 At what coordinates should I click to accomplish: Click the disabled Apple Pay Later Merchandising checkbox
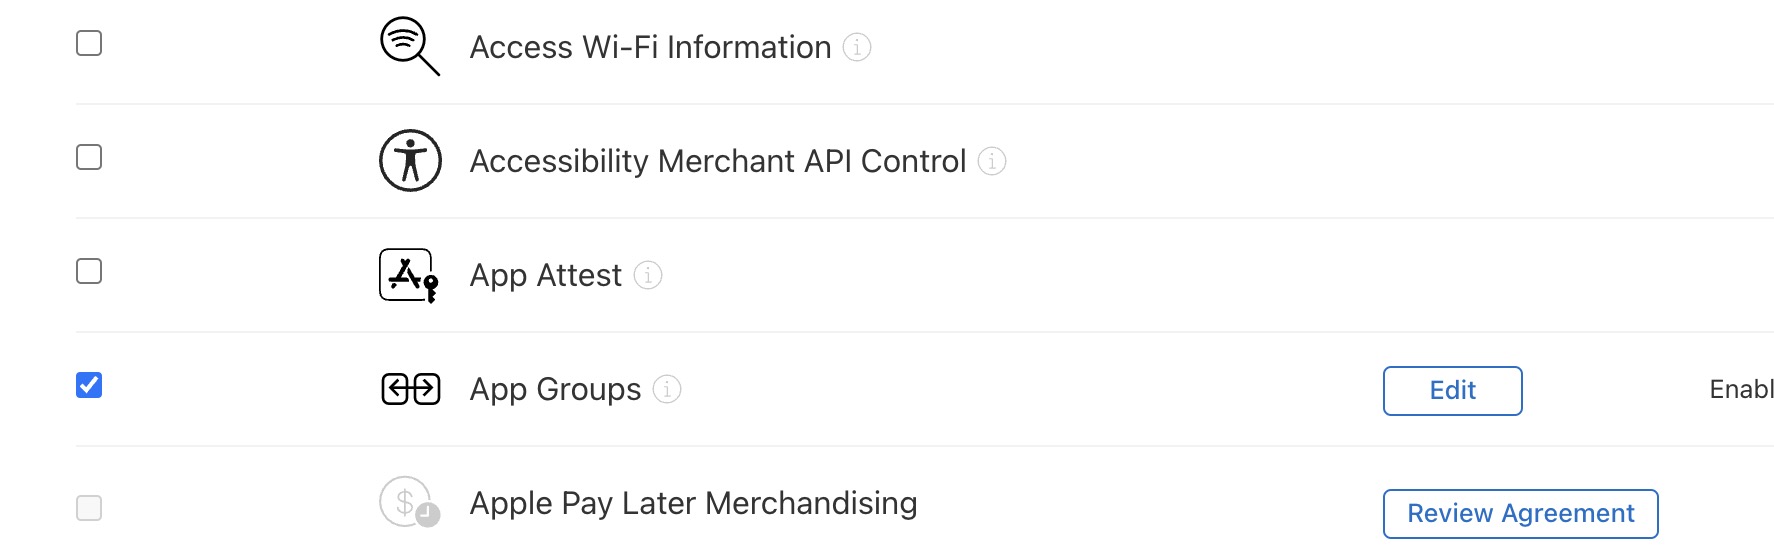[x=89, y=508]
